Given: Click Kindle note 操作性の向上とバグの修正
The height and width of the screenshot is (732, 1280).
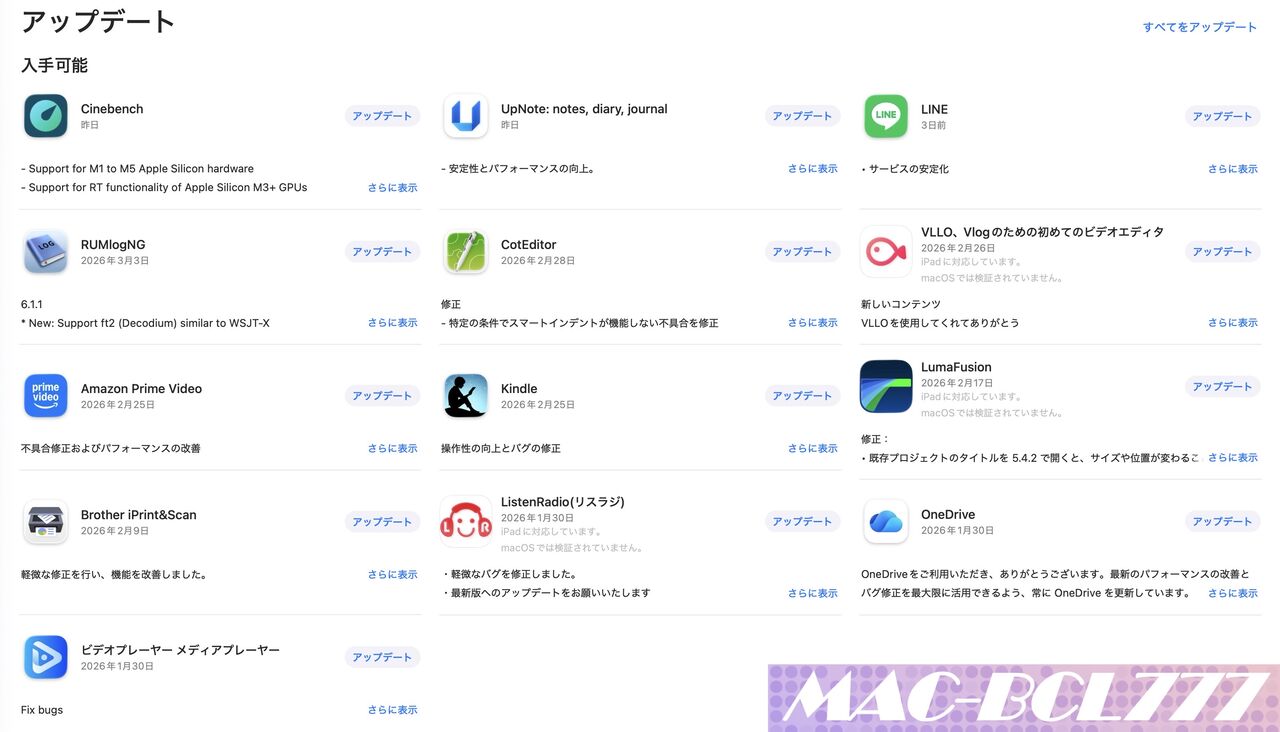Looking at the screenshot, I should (501, 449).
